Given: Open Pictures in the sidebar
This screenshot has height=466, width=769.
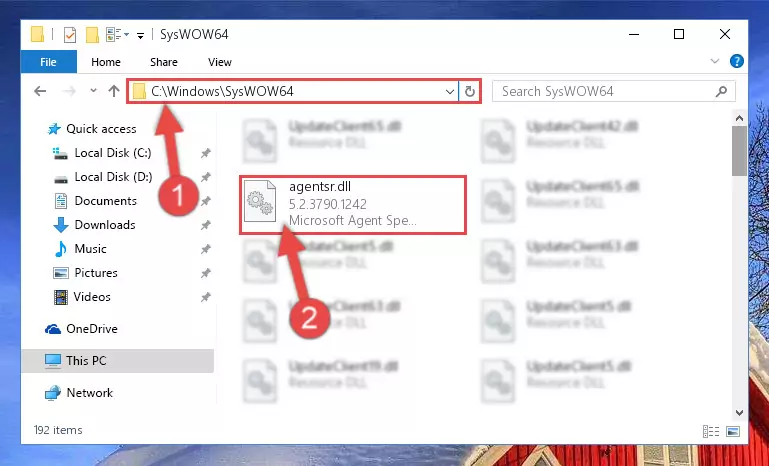Looking at the screenshot, I should tap(96, 273).
